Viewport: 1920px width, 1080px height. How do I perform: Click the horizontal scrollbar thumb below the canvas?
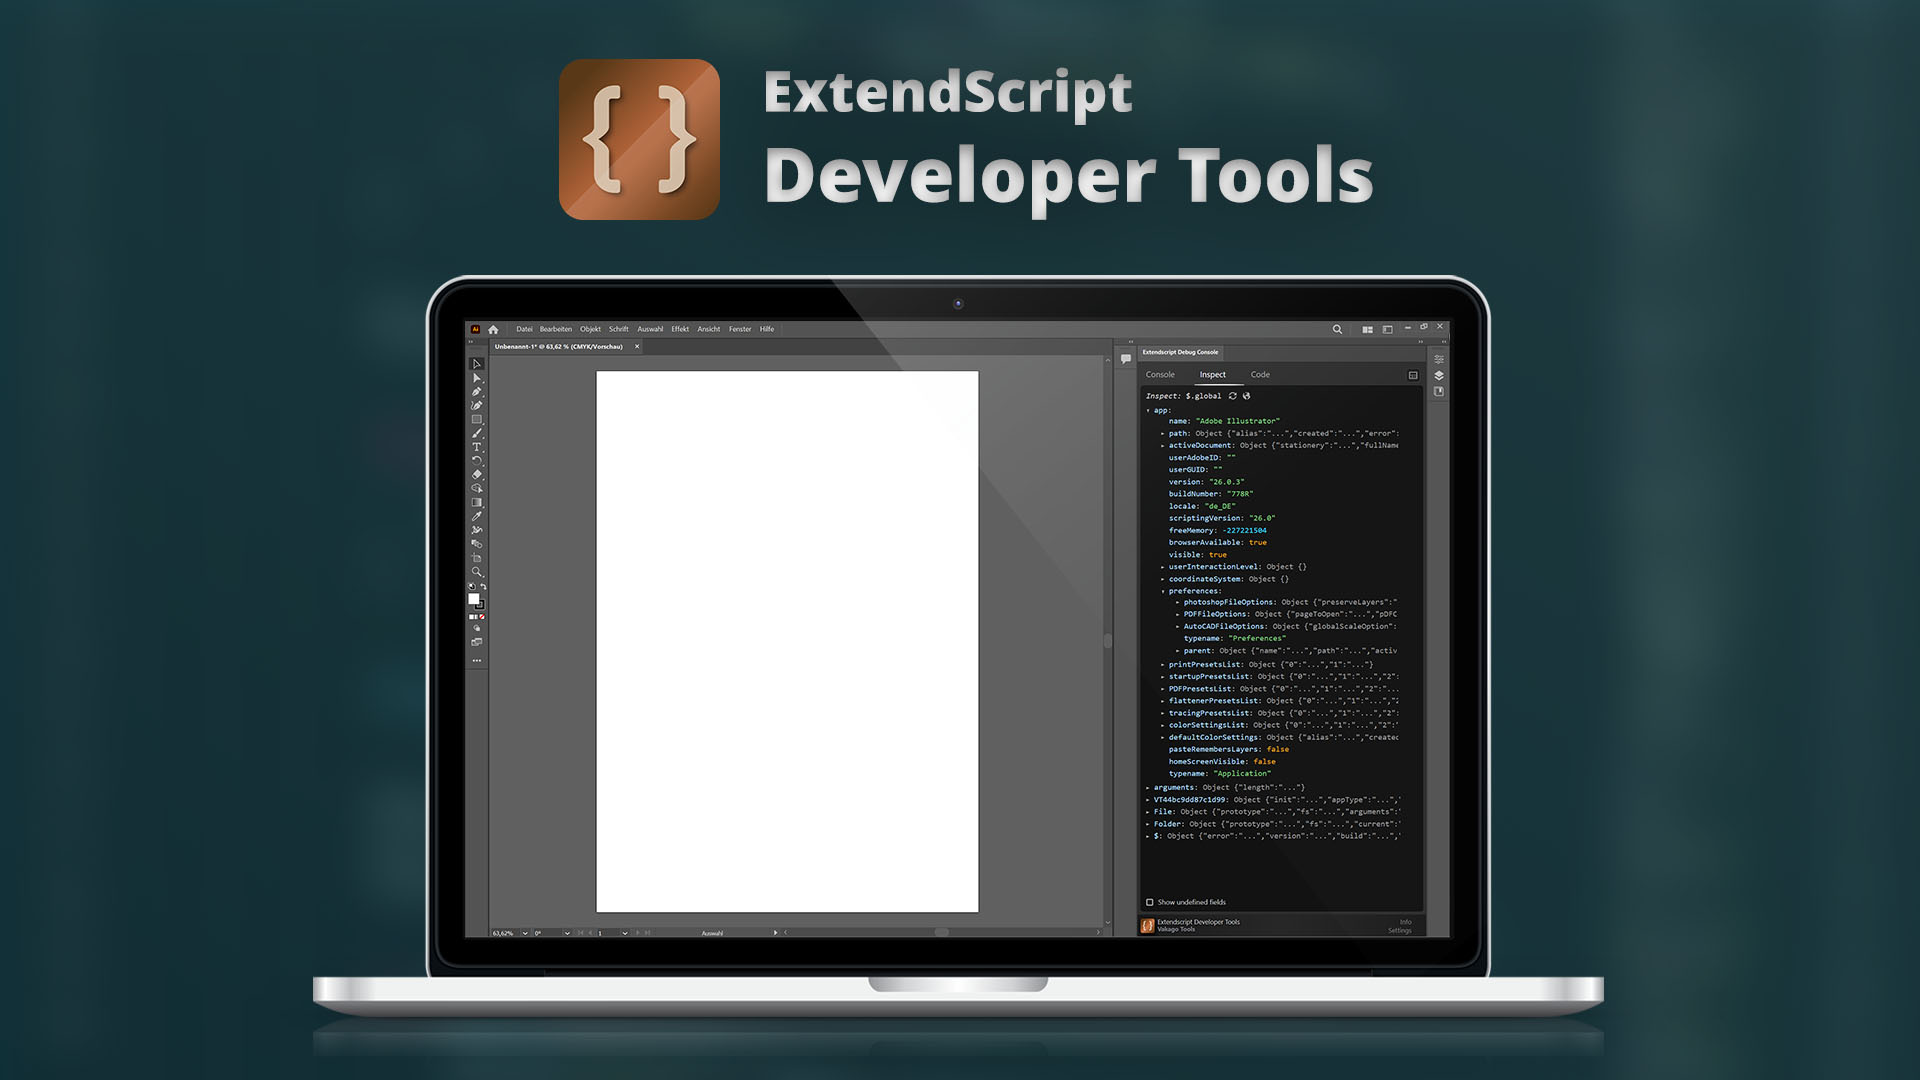942,932
